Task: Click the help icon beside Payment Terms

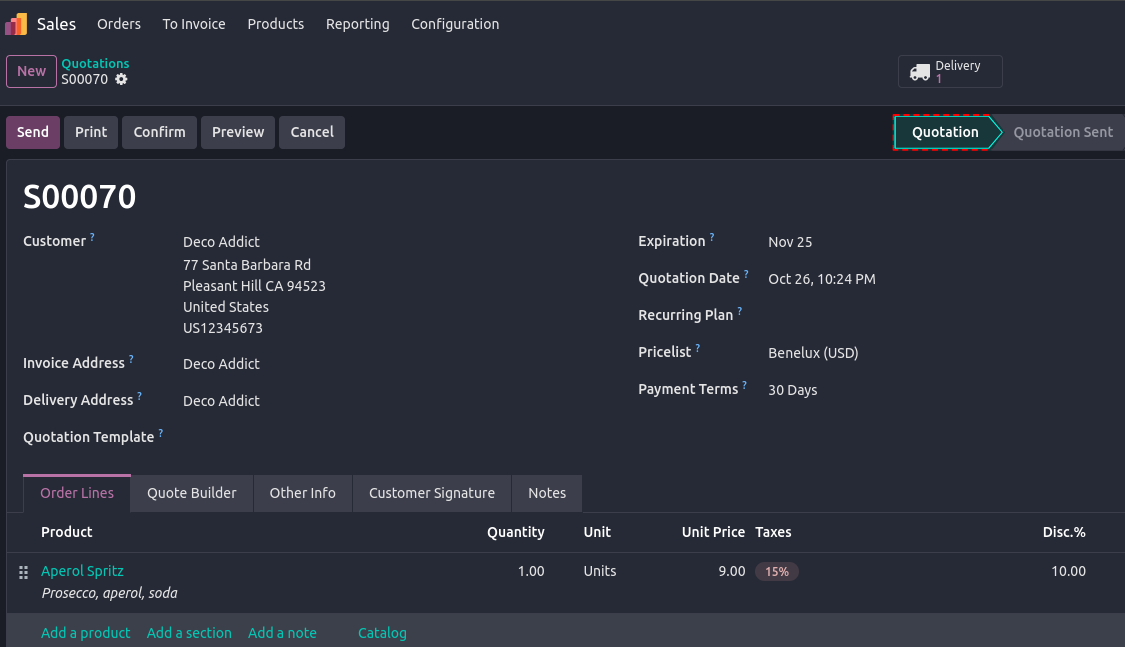Action: pos(745,386)
